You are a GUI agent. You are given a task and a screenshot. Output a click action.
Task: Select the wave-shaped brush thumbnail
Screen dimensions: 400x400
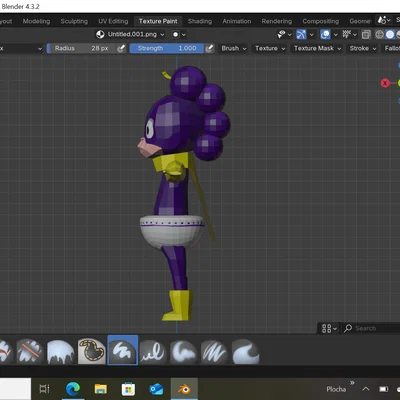tap(245, 351)
